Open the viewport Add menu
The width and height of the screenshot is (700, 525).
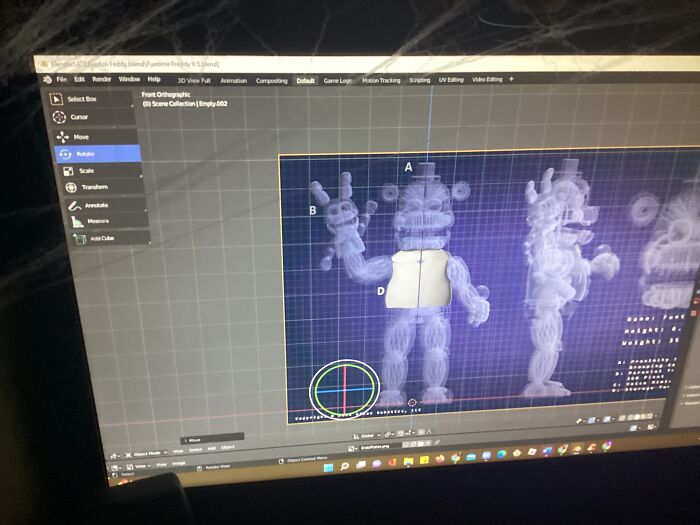click(x=212, y=448)
